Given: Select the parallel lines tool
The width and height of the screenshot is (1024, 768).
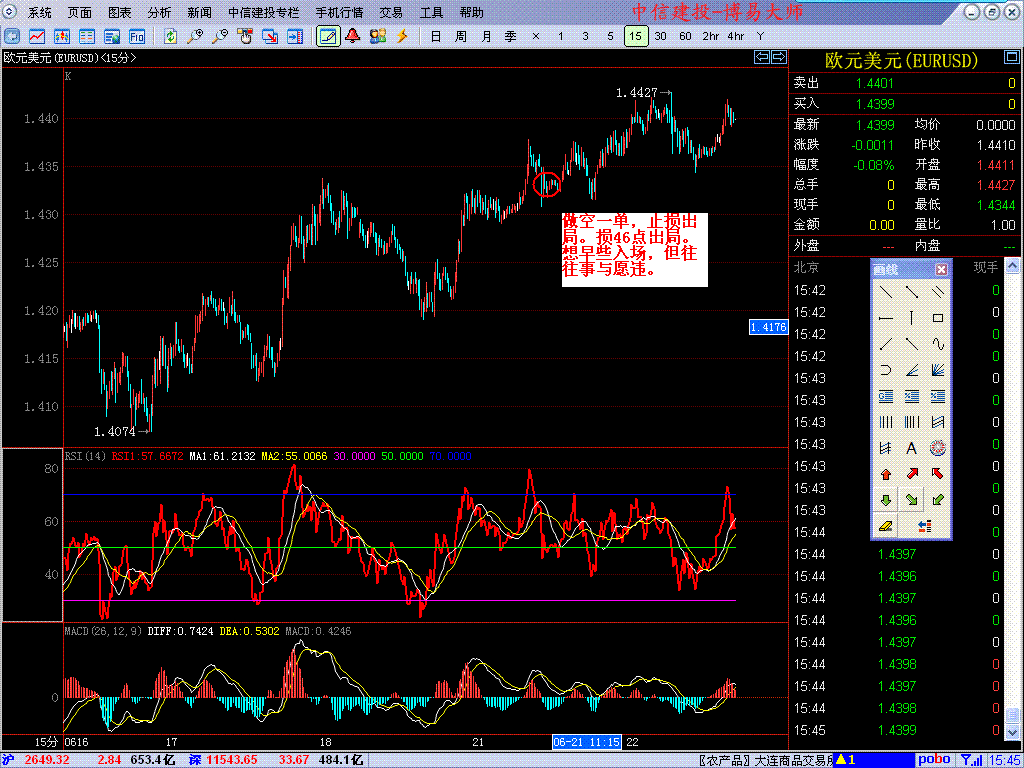Looking at the screenshot, I should click(938, 293).
